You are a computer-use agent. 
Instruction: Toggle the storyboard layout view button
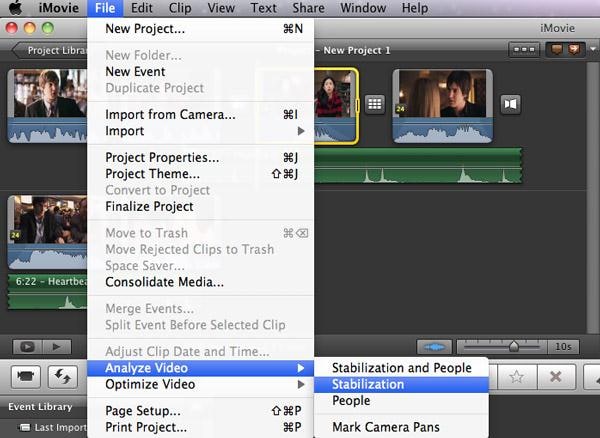pos(524,49)
